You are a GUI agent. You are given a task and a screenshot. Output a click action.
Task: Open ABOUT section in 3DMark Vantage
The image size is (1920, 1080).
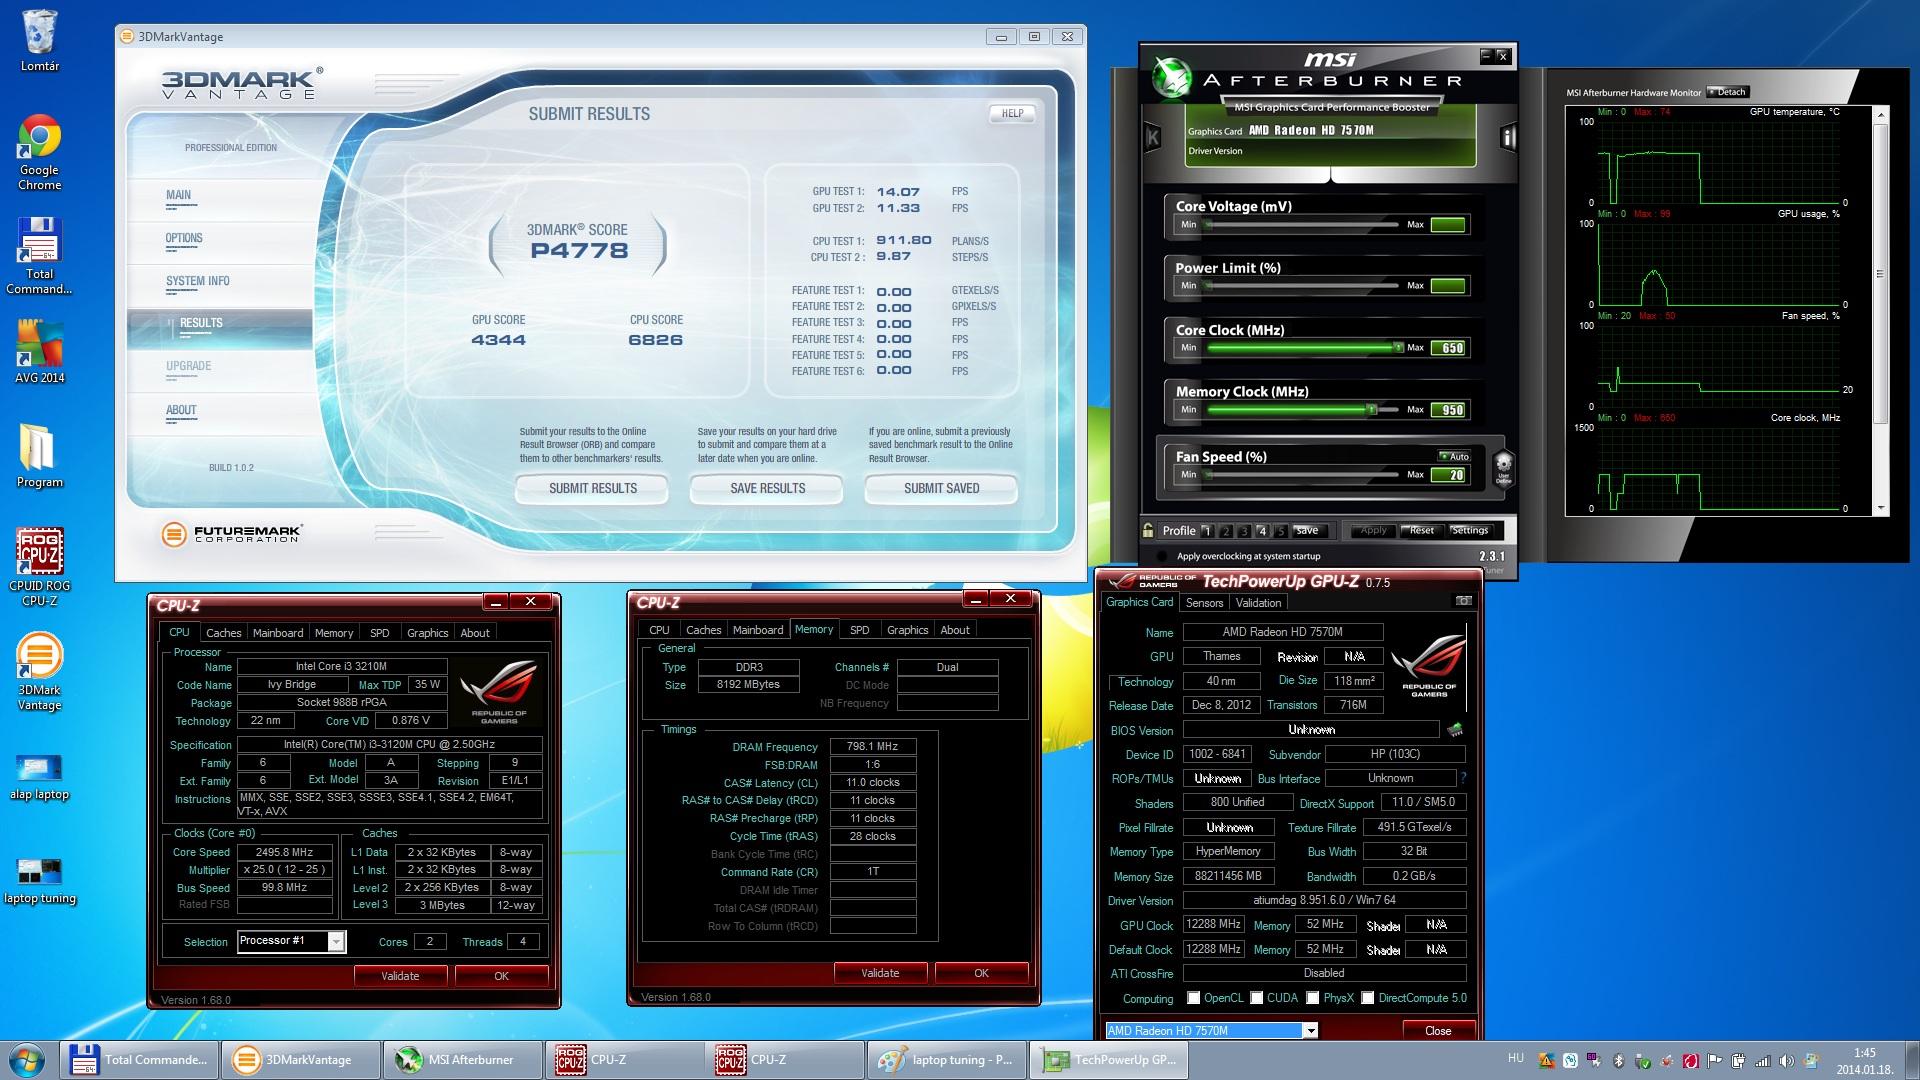(x=181, y=410)
